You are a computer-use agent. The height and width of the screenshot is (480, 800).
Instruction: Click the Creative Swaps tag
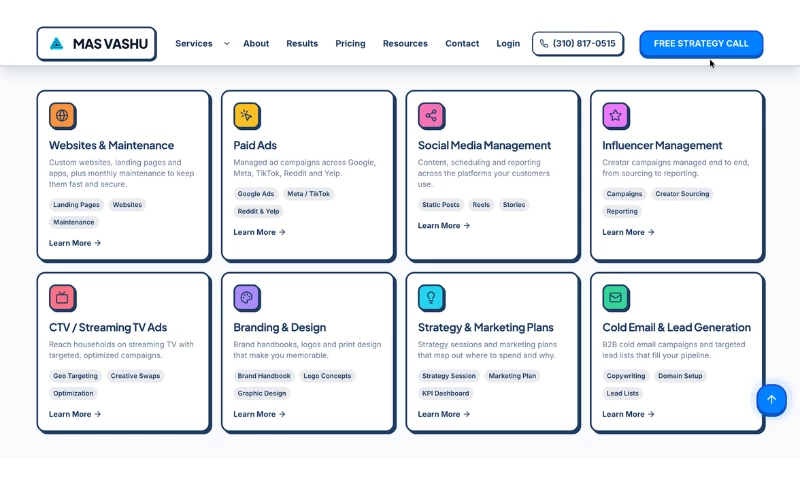[135, 376]
